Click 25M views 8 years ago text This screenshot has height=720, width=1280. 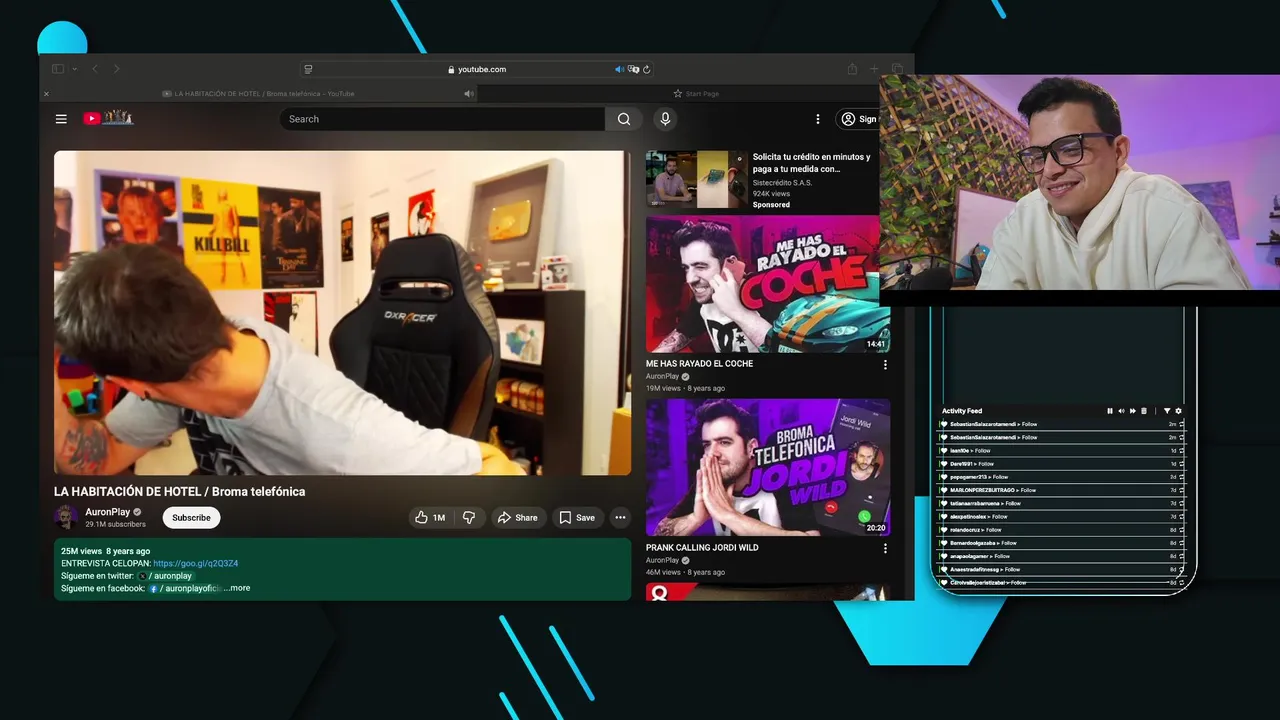pyautogui.click(x=105, y=551)
